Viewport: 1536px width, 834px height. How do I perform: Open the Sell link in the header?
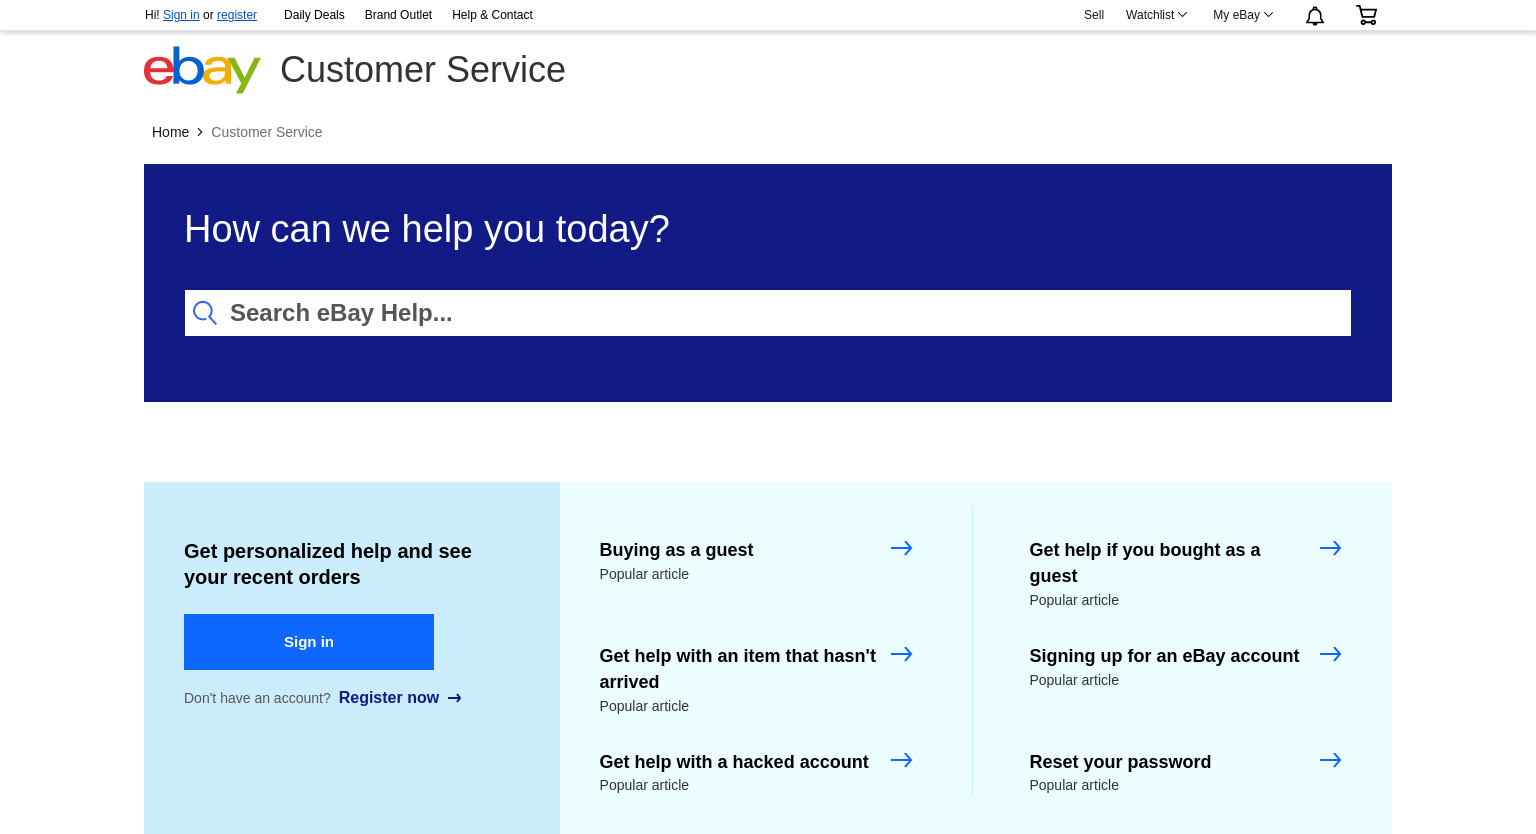click(1094, 15)
